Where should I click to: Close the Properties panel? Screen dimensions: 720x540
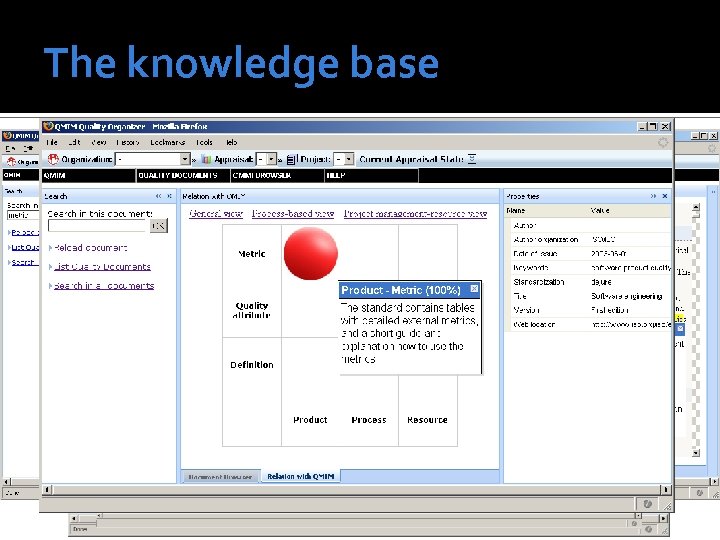coord(664,196)
